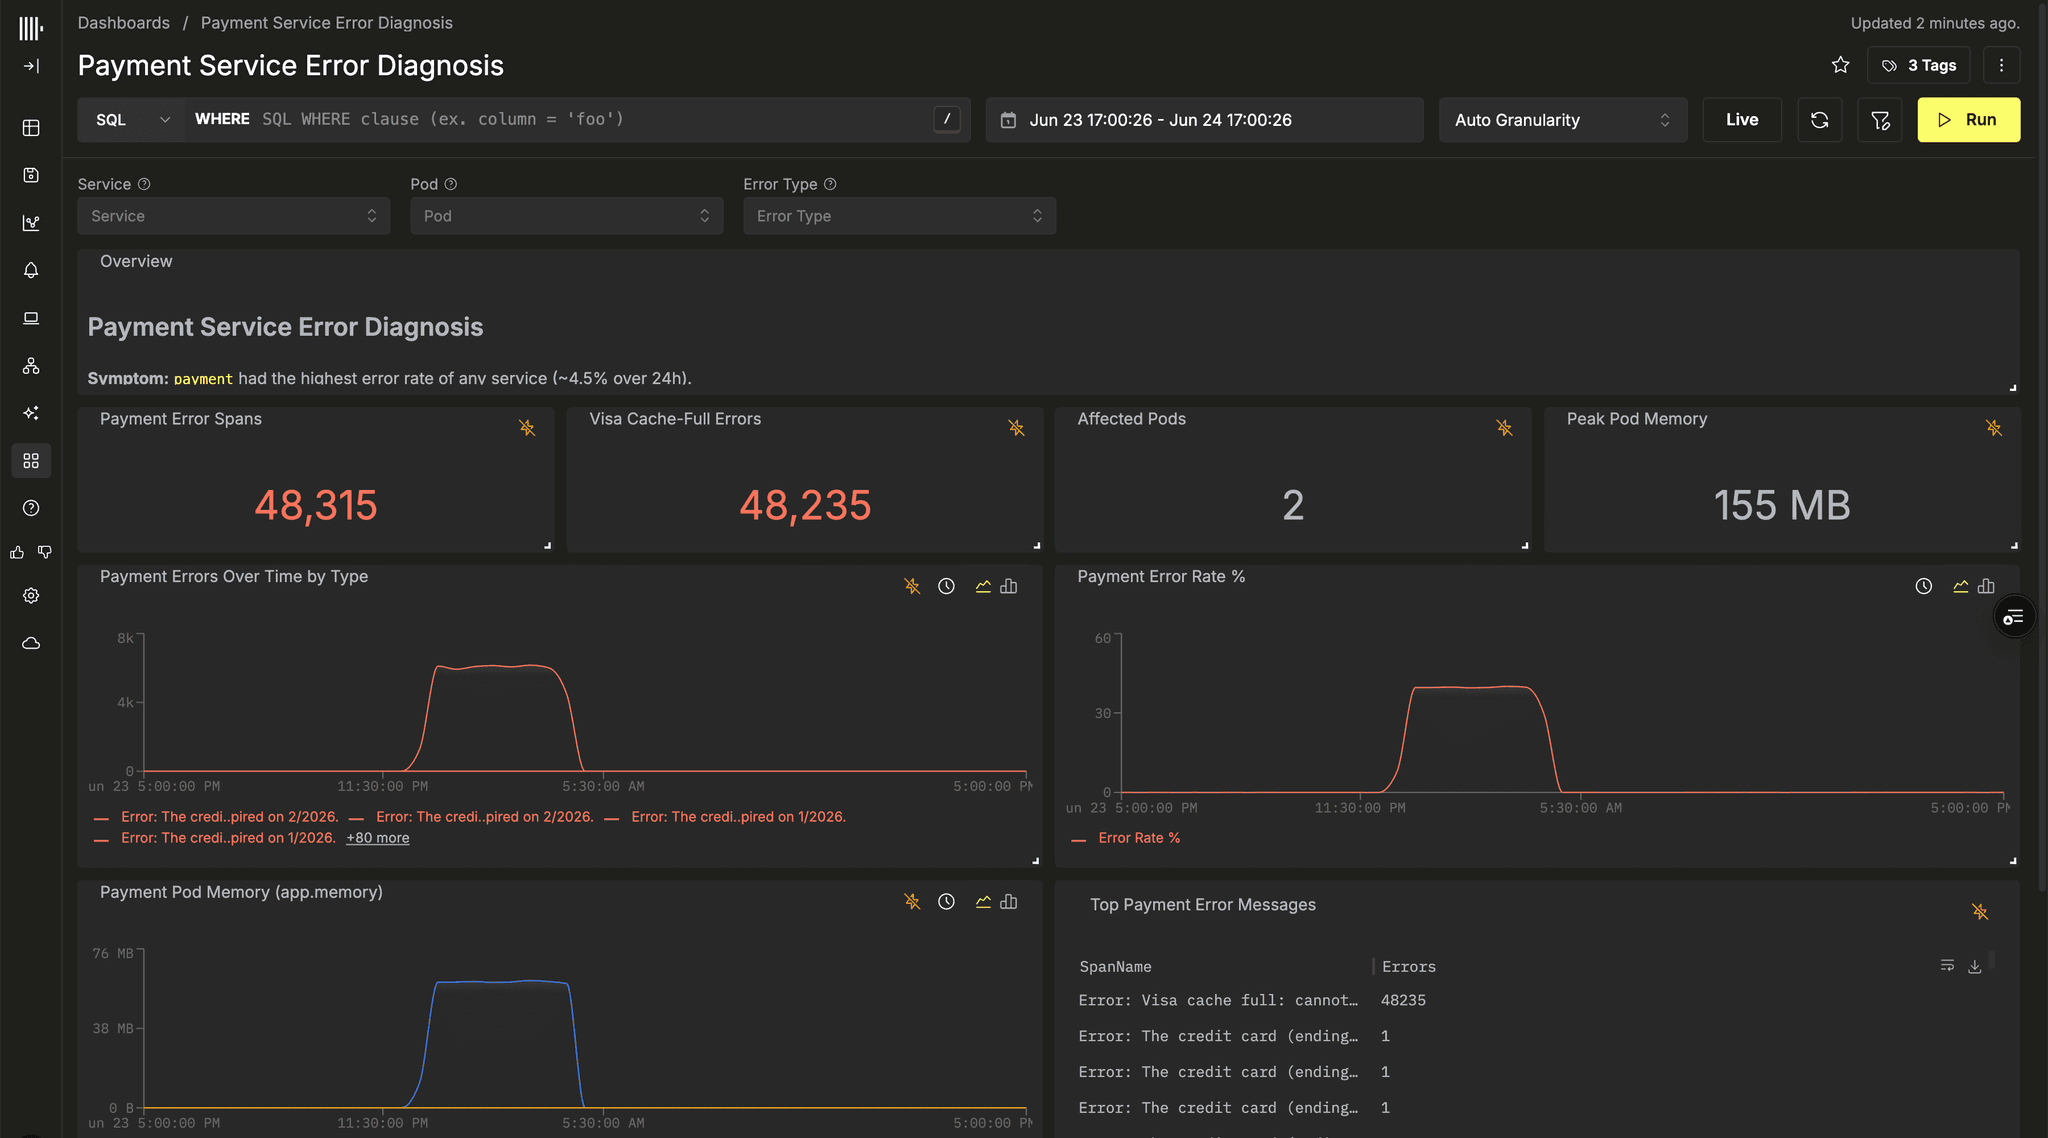Click help icon next to Pod label
Image resolution: width=2048 pixels, height=1138 pixels.
click(x=451, y=184)
